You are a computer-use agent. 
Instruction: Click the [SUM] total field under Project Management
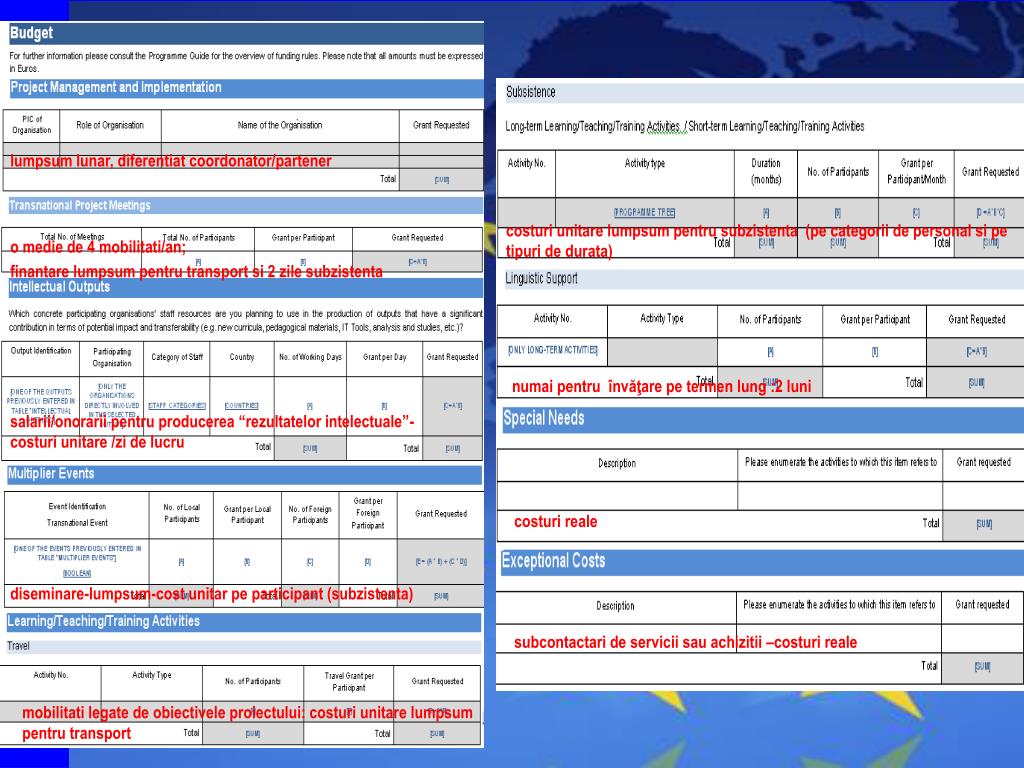(x=441, y=180)
